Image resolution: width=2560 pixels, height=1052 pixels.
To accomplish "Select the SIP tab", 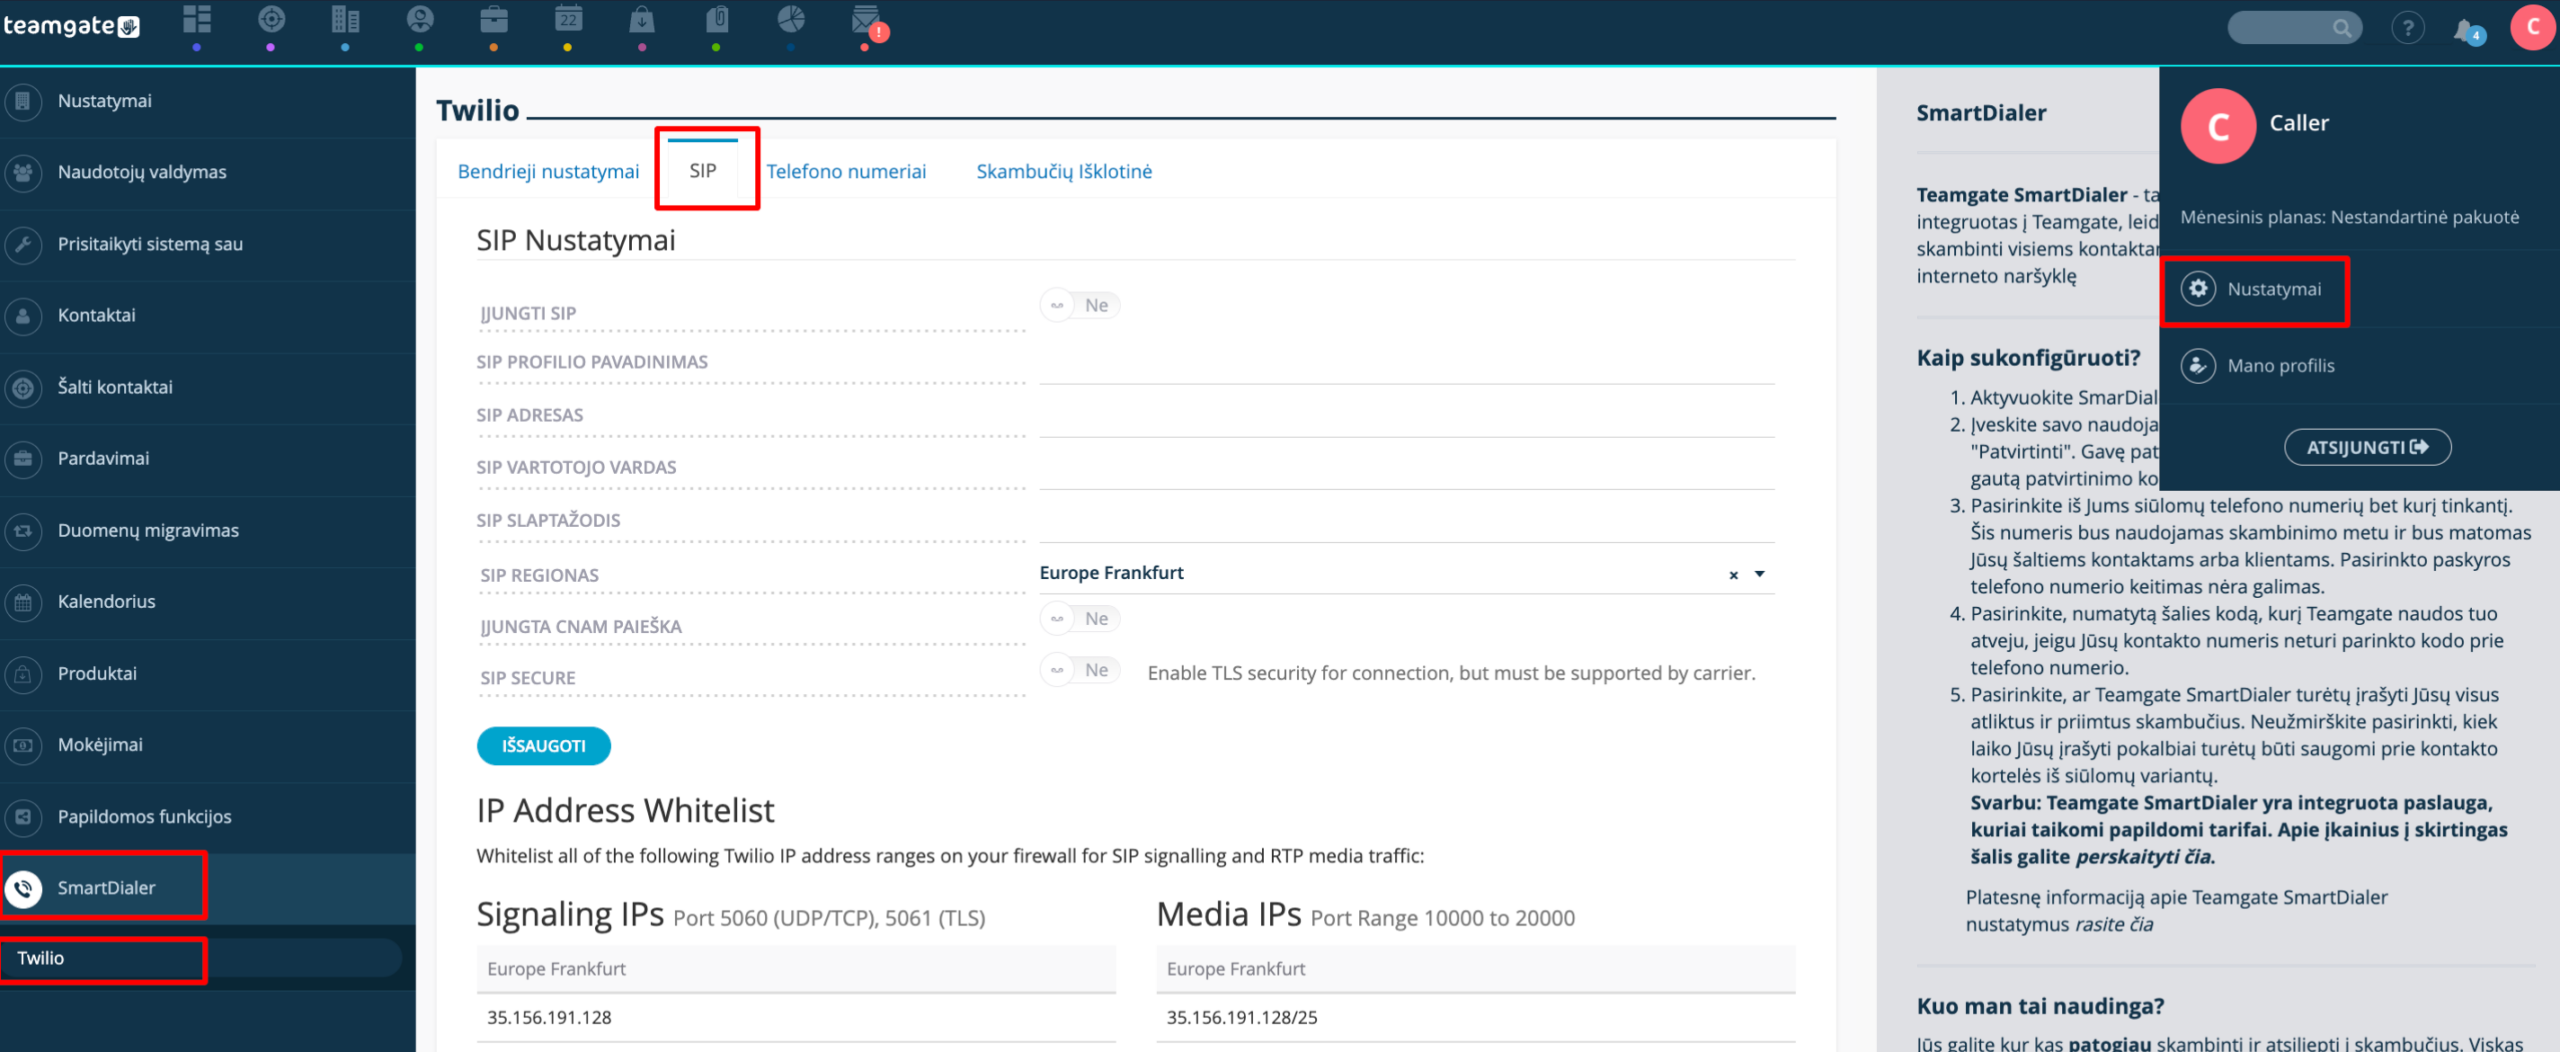I will tap(703, 170).
